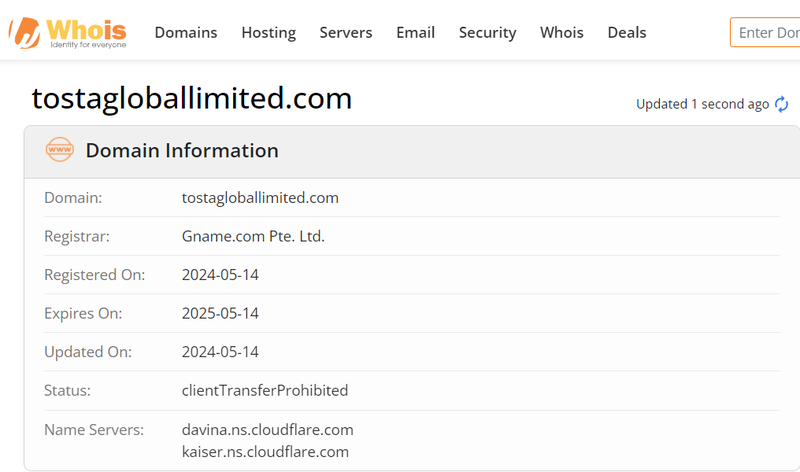Click the Whois navigation item
Image resolution: width=800 pixels, height=472 pixels.
point(561,32)
